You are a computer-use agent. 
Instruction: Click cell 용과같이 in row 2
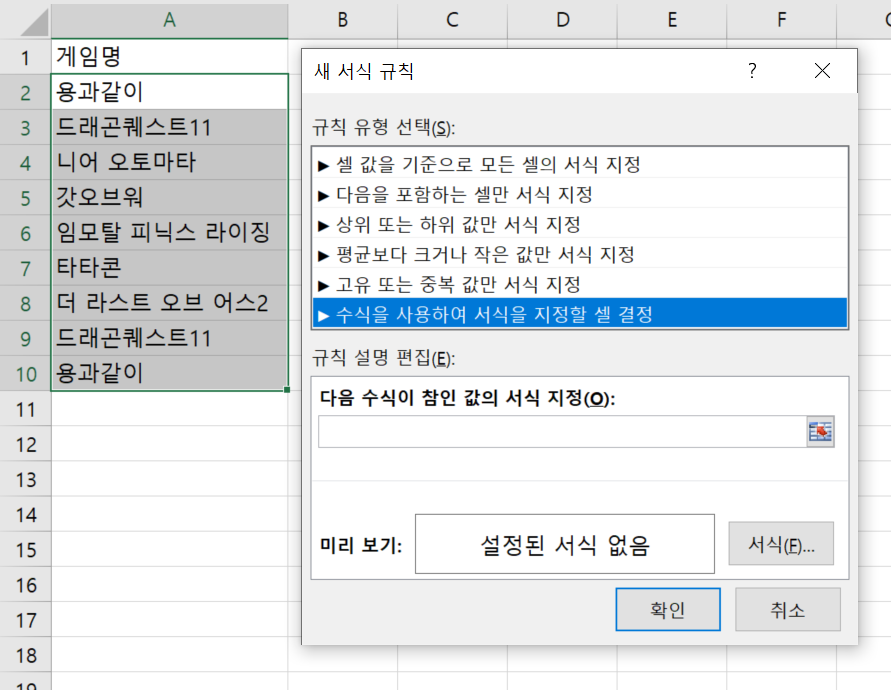[169, 92]
